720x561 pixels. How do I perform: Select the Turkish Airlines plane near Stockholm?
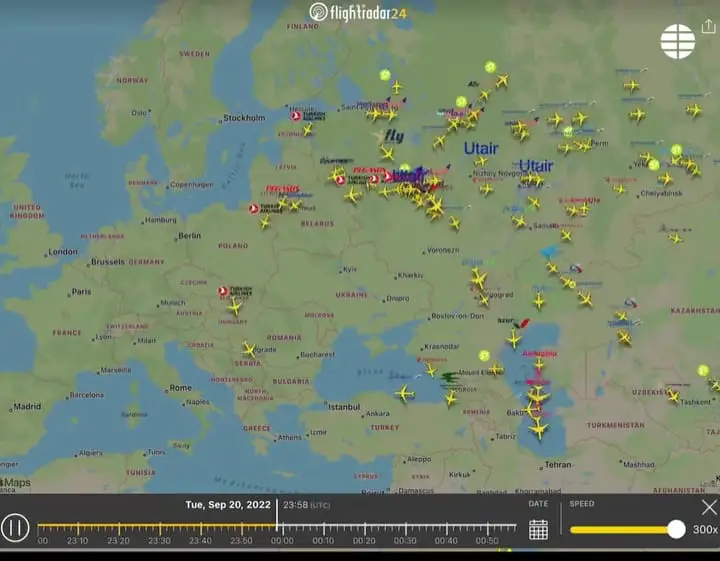(x=297, y=116)
